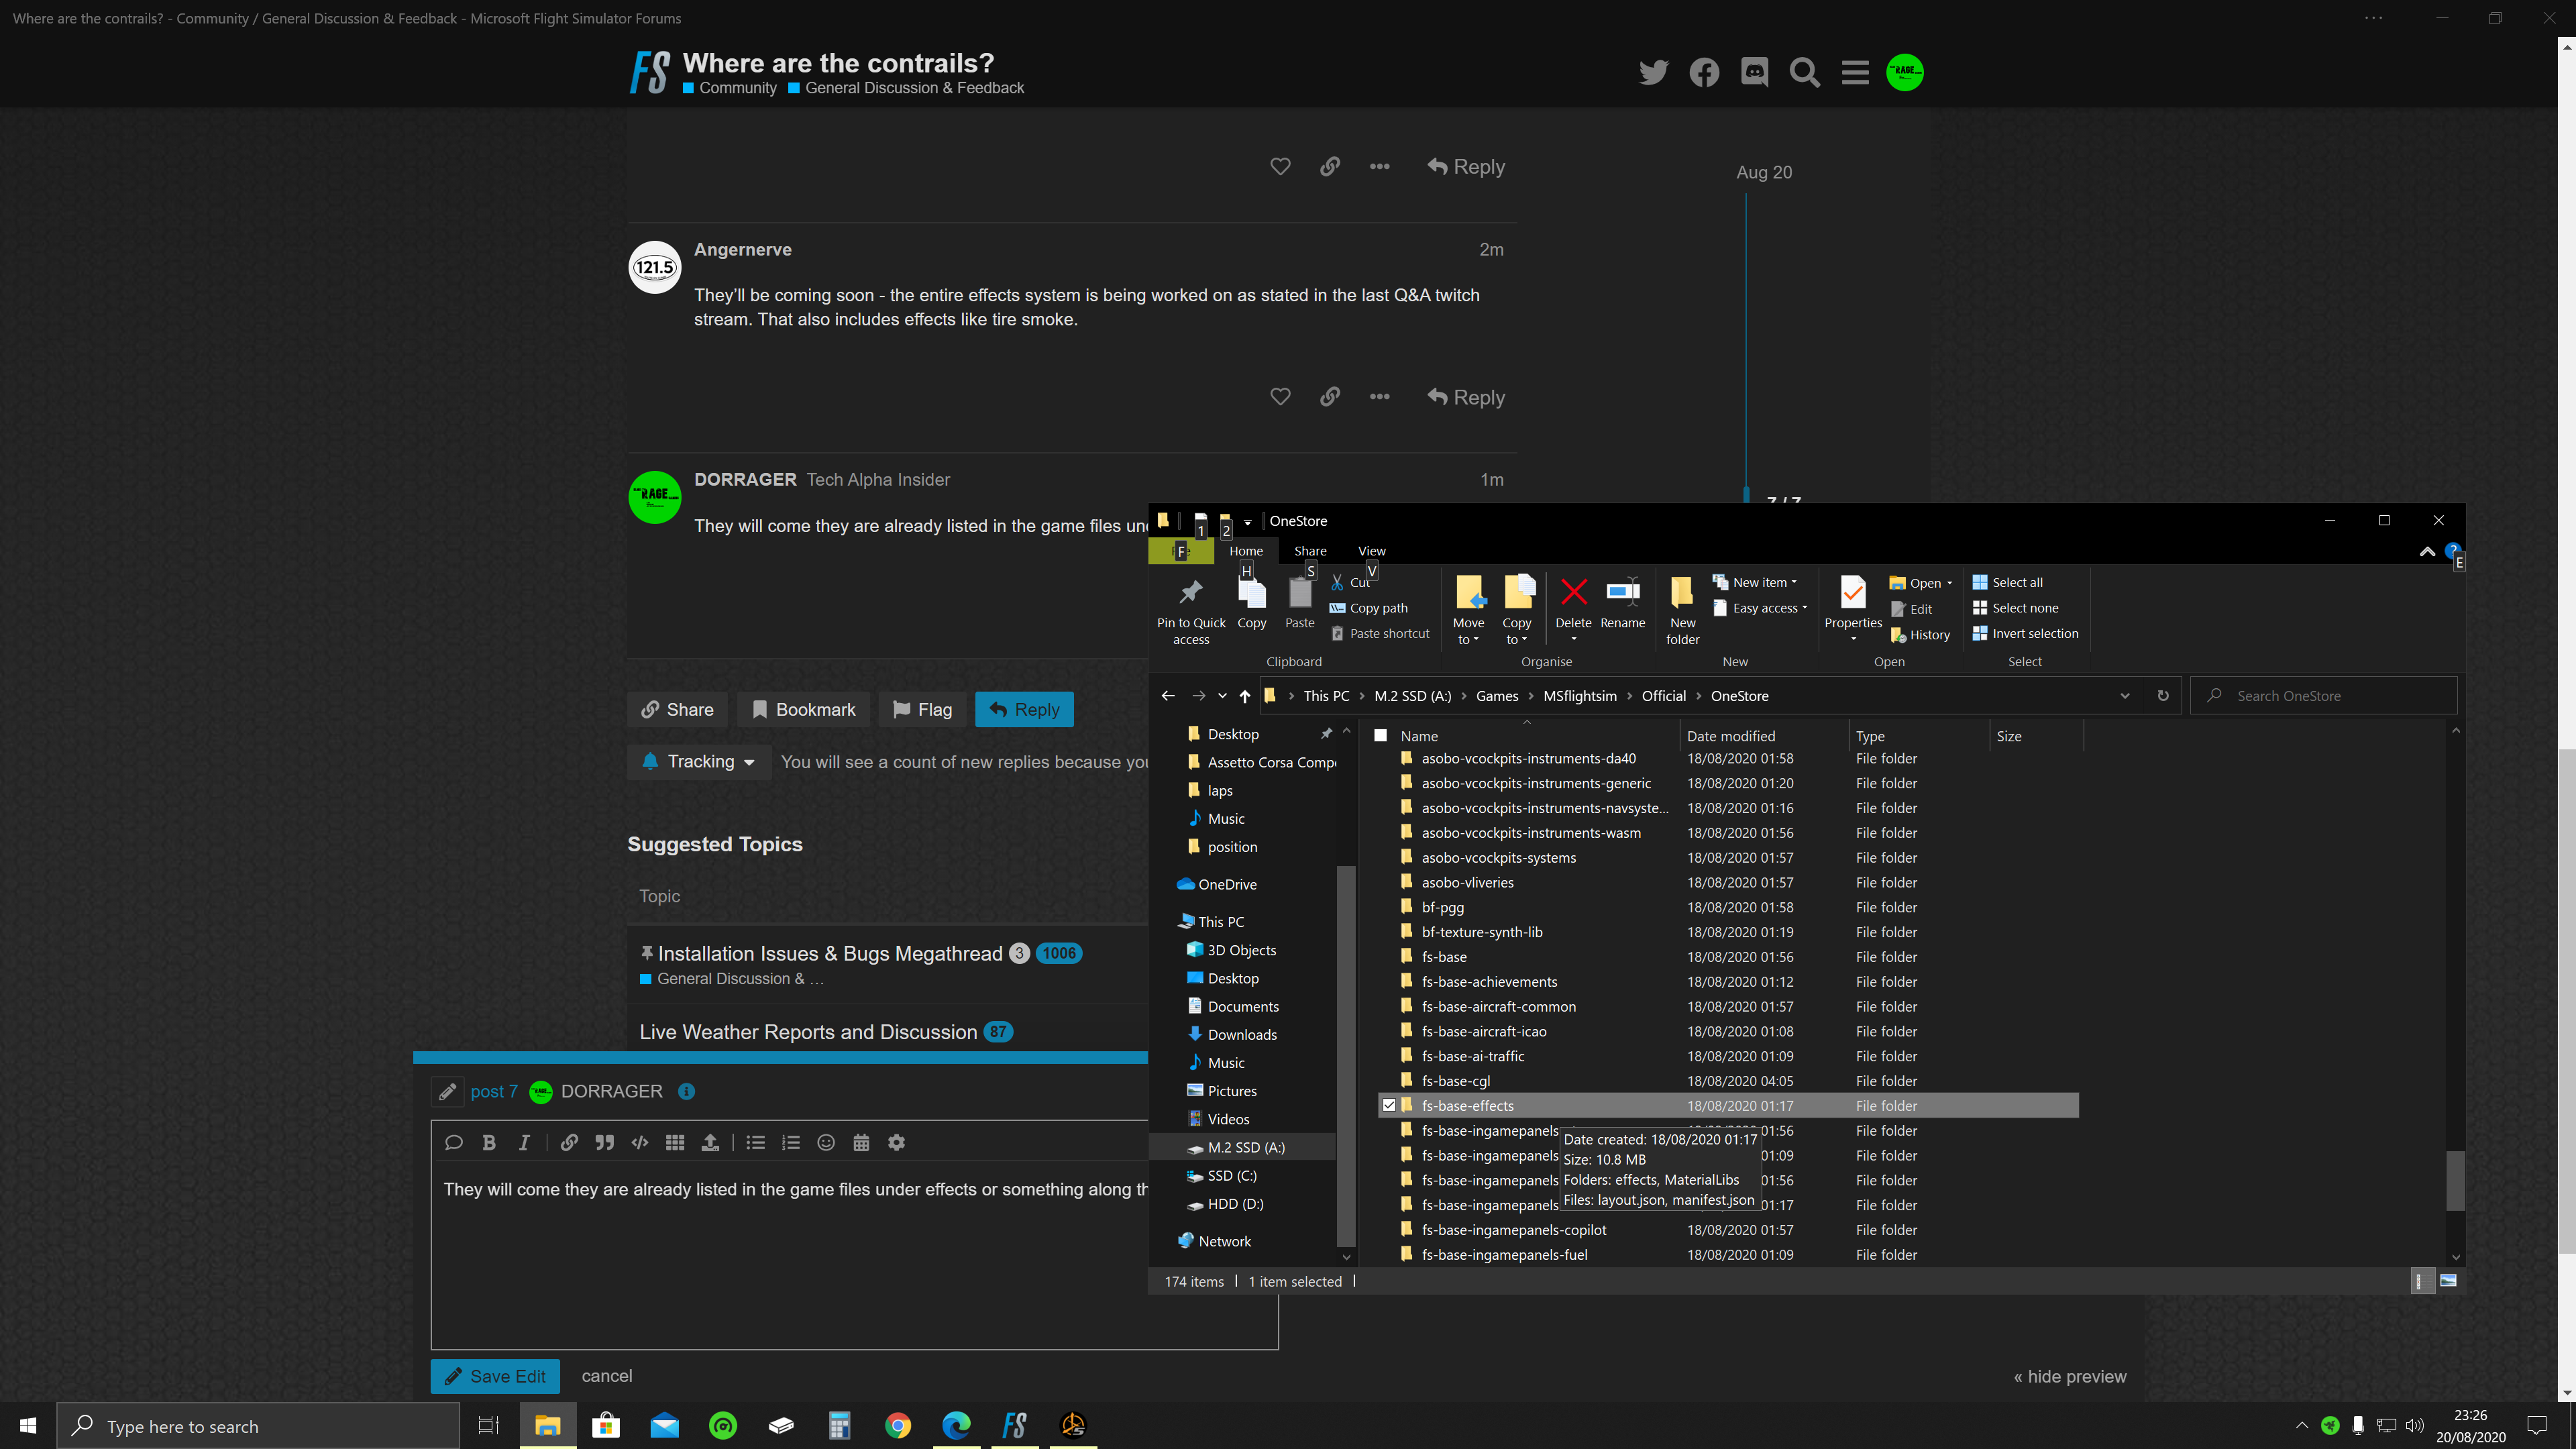
Task: Toggle the select-all checkbox beside Name header
Action: tap(1381, 735)
